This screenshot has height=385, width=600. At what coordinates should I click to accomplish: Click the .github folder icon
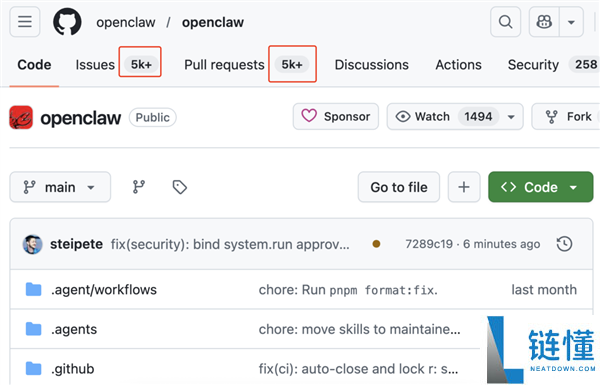coord(33,369)
